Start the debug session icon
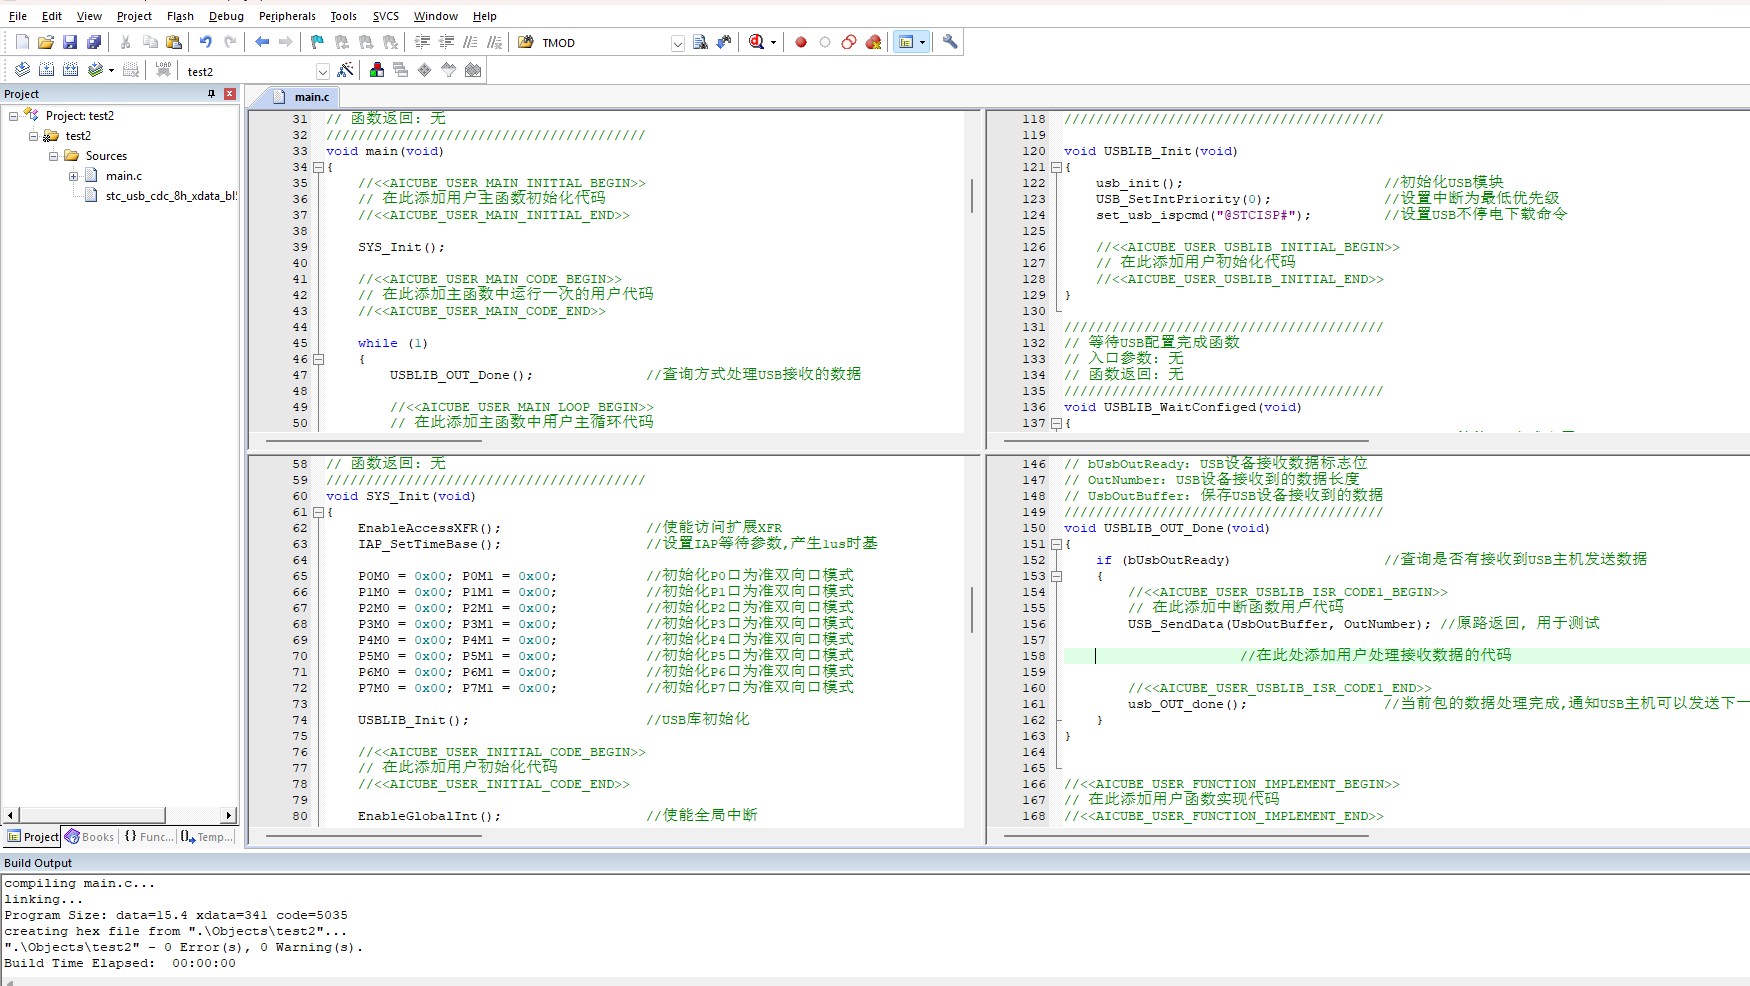1750x986 pixels. click(x=757, y=42)
